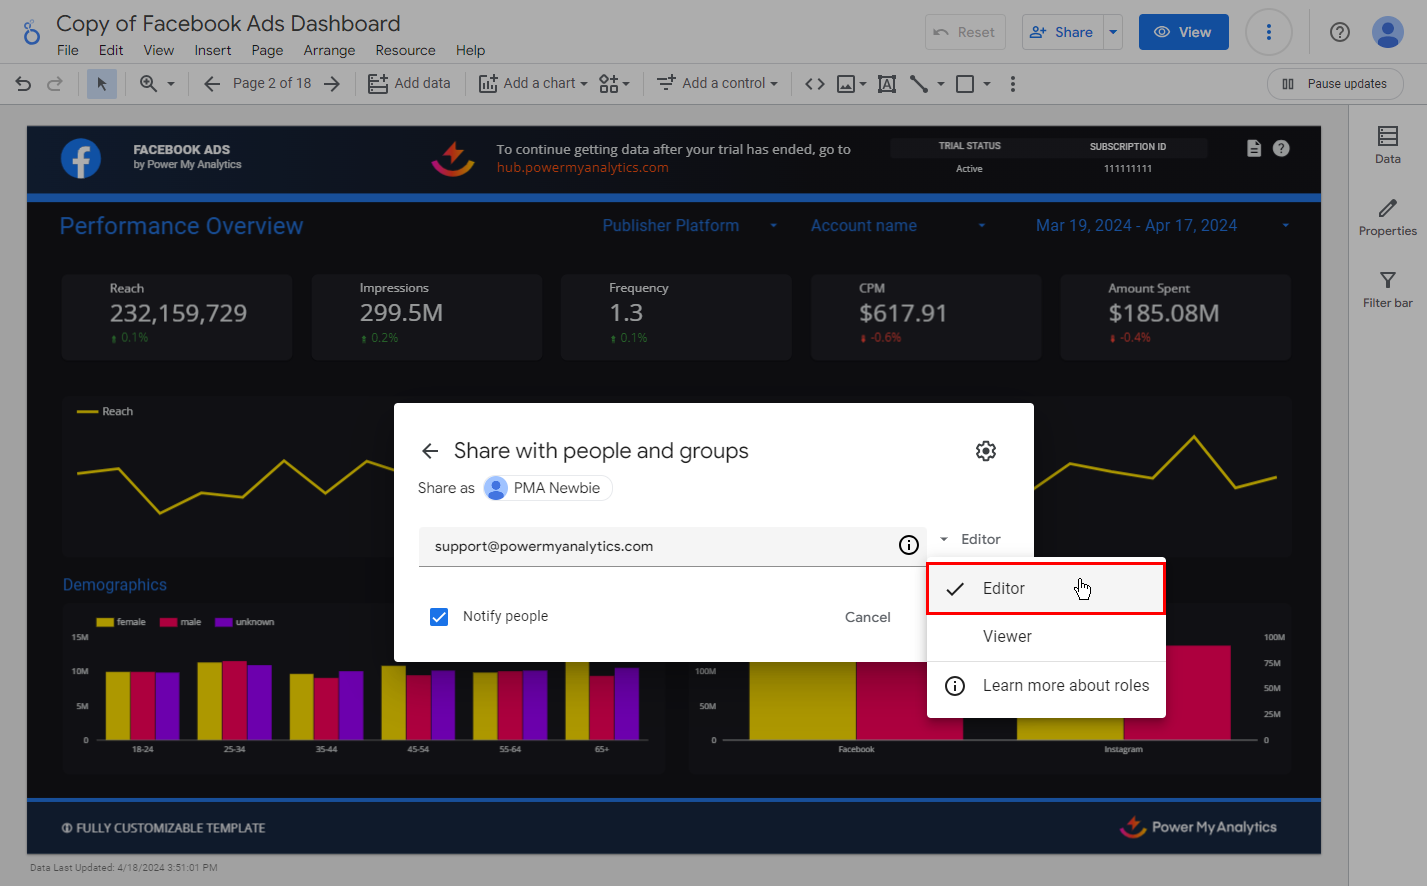This screenshot has height=886, width=1427.
Task: Click the undo arrow in toolbar
Action: click(x=23, y=84)
